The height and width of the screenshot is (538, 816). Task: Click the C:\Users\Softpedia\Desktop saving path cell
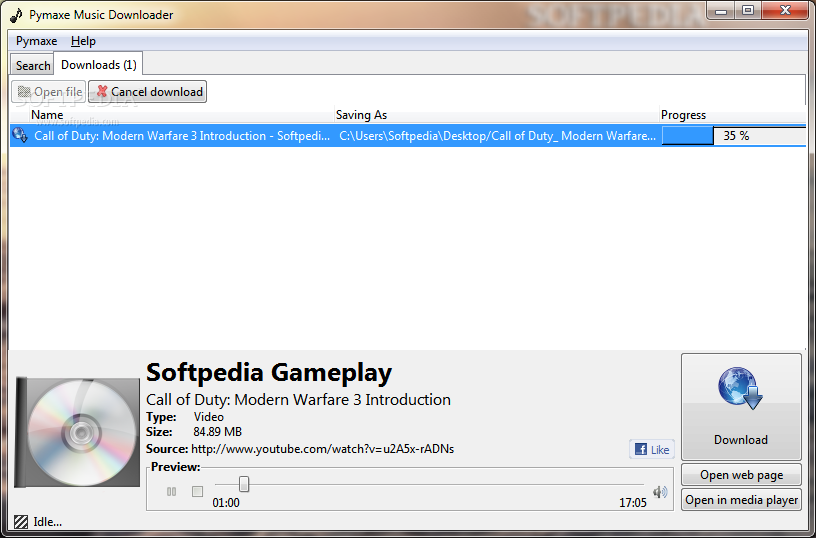[497, 136]
